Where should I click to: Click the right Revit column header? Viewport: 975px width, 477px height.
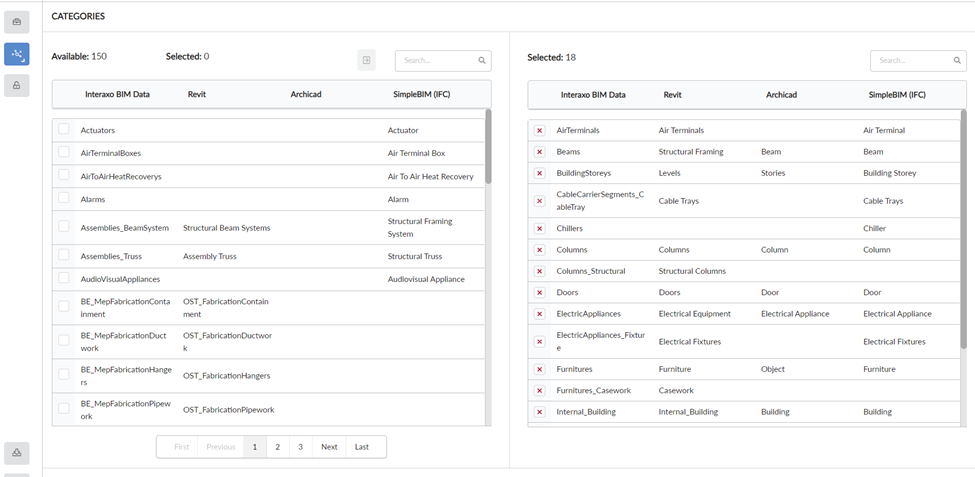[x=672, y=95]
